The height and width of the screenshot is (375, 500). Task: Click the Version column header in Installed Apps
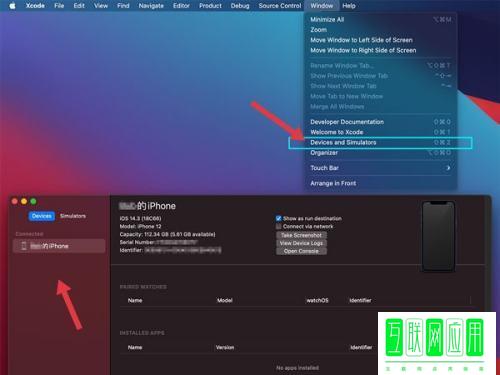(225, 347)
